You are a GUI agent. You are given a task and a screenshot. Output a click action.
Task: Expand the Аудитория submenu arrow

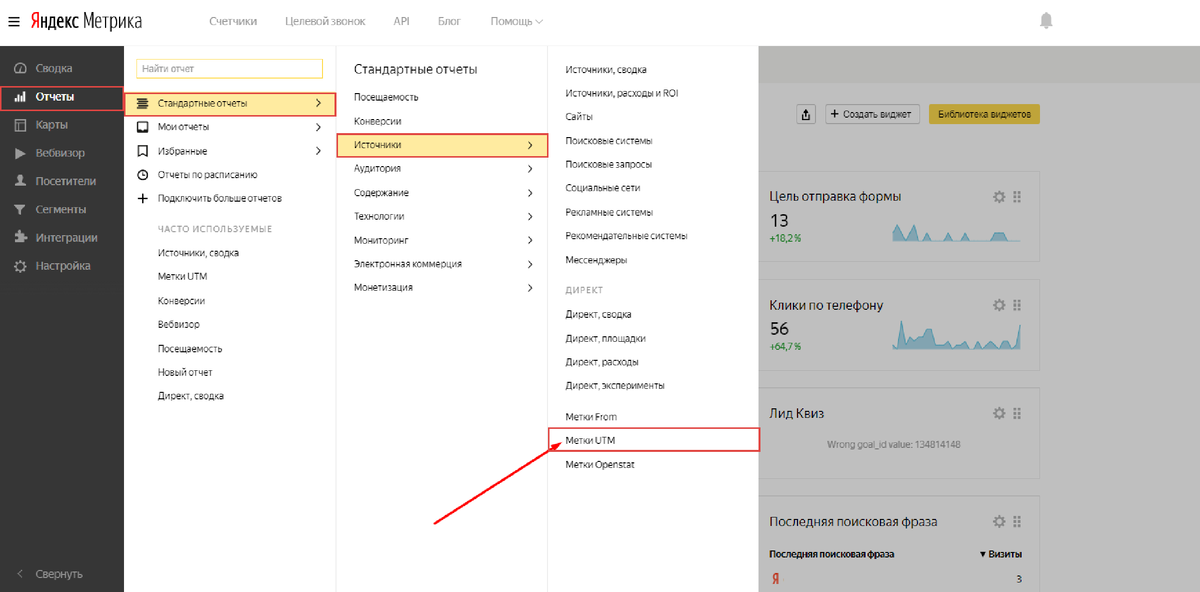coord(530,169)
